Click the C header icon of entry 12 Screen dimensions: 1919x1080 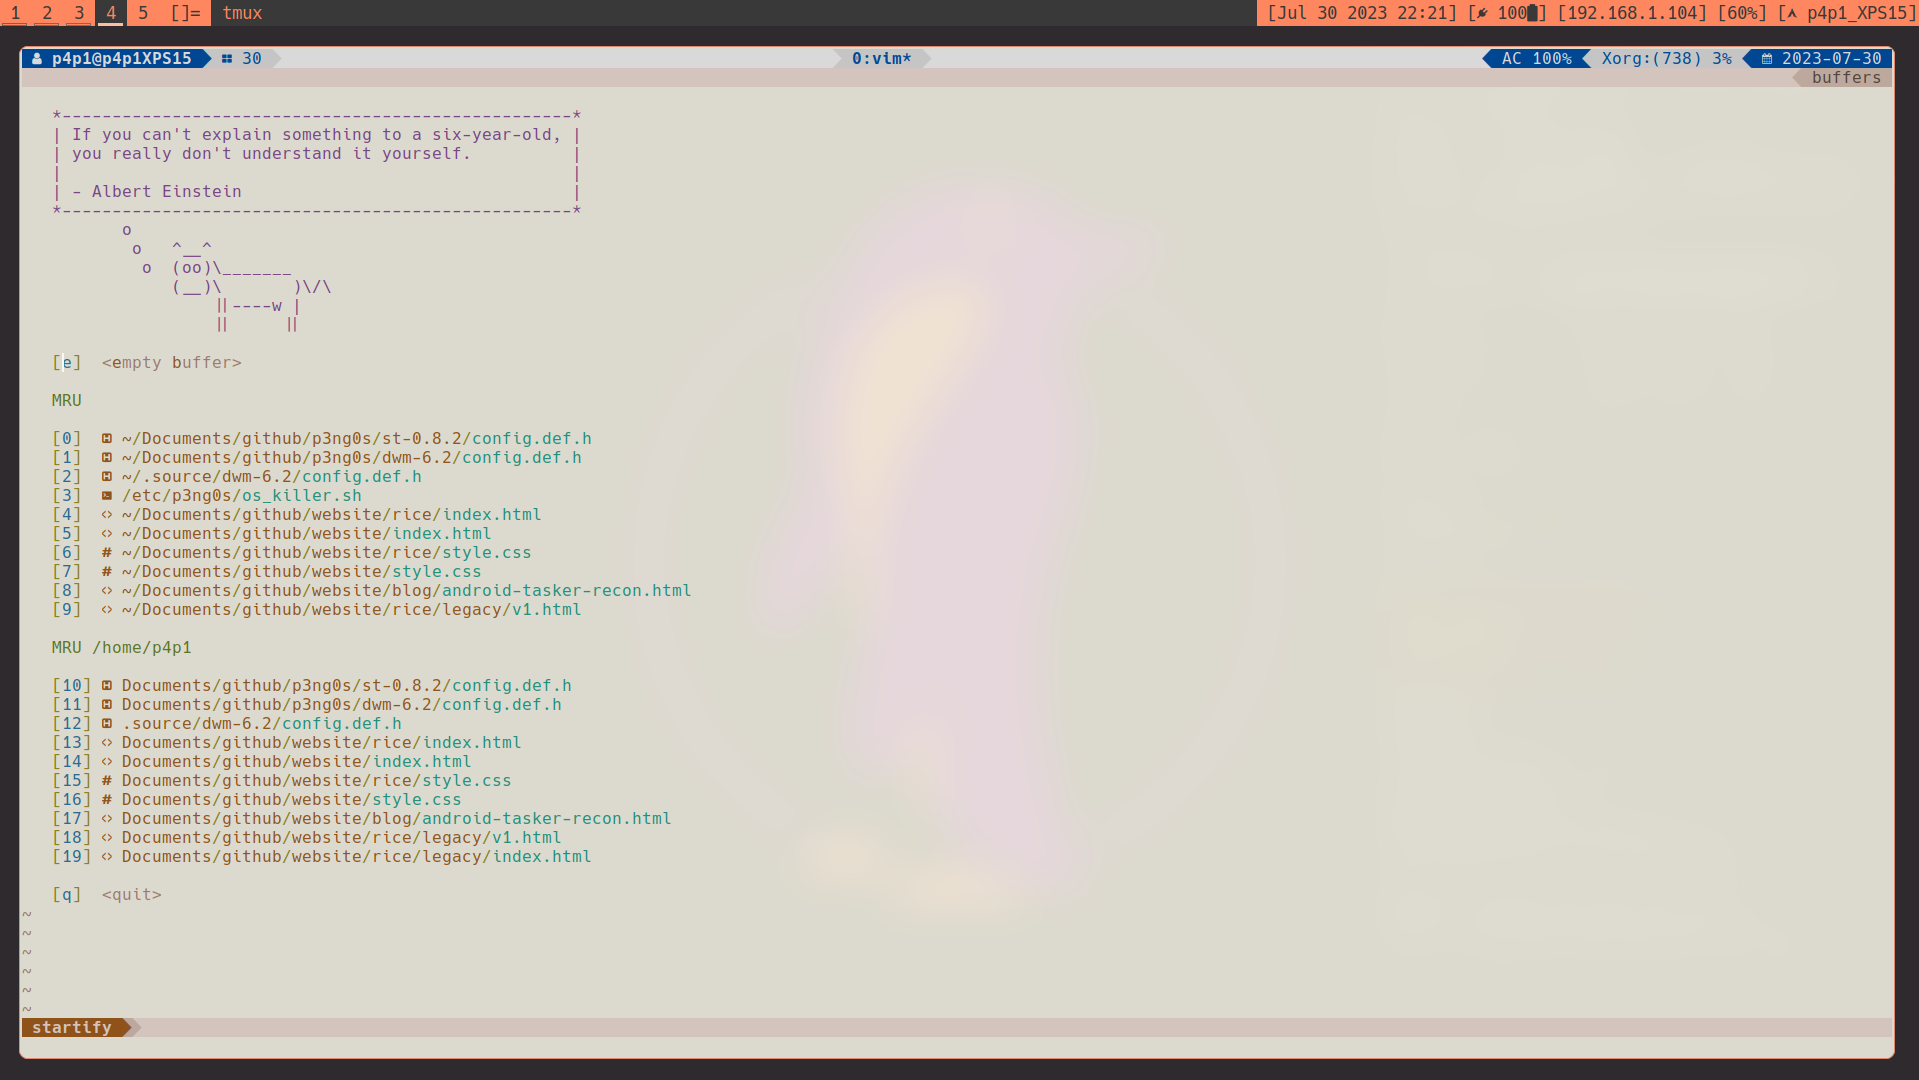coord(106,724)
